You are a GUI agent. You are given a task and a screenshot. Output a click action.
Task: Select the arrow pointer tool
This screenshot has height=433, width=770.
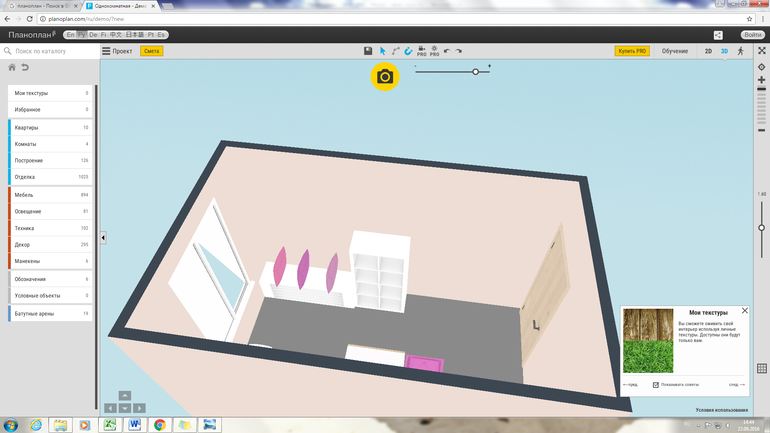click(382, 50)
